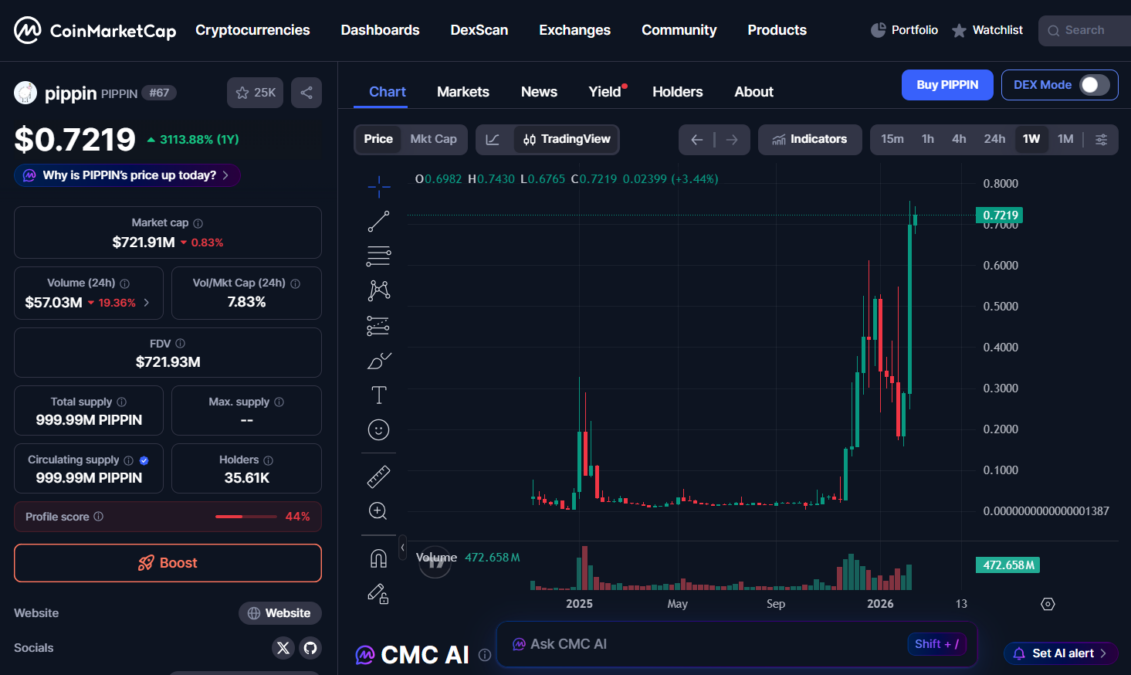Open the Indicators dropdown
This screenshot has height=675, width=1131.
(810, 139)
